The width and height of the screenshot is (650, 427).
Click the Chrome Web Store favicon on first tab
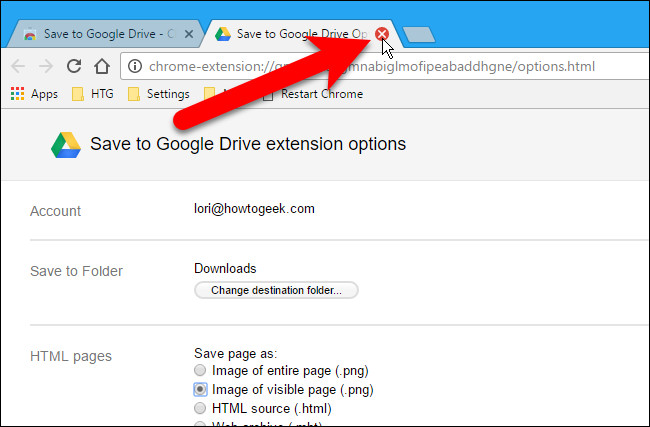click(30, 34)
